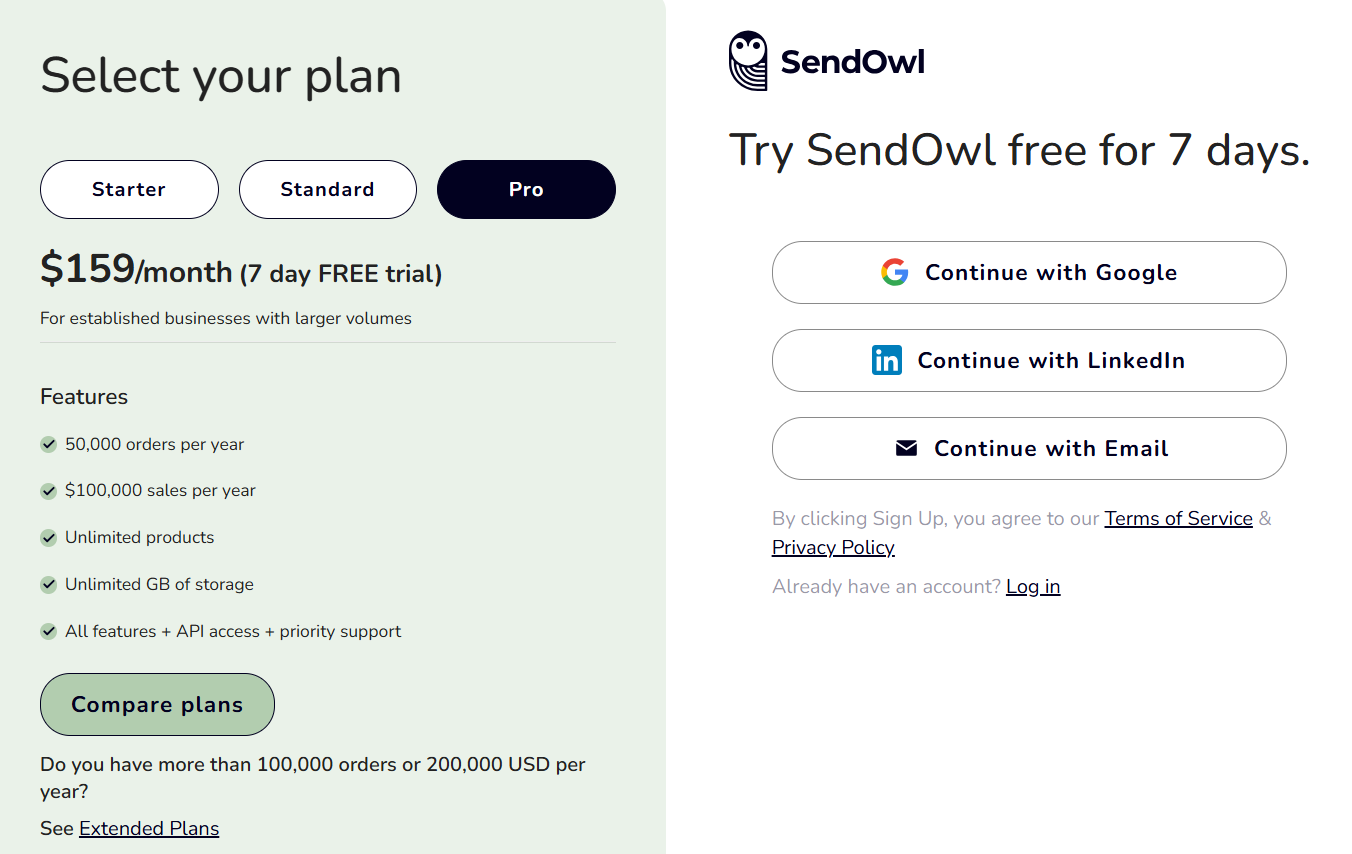The height and width of the screenshot is (854, 1352).
Task: Click the checkmark beside Unlimited GB of storage
Action: [x=48, y=584]
